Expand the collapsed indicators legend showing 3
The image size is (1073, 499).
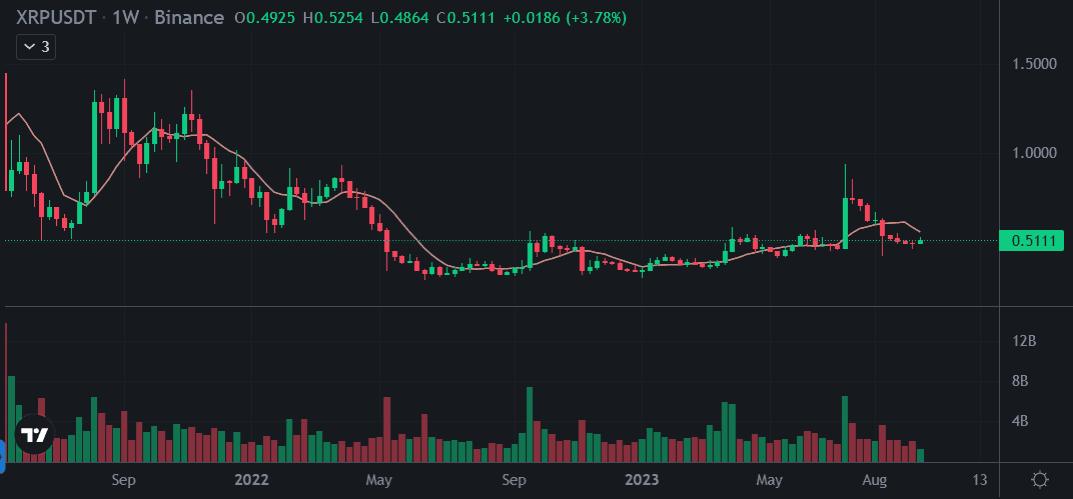coord(38,46)
